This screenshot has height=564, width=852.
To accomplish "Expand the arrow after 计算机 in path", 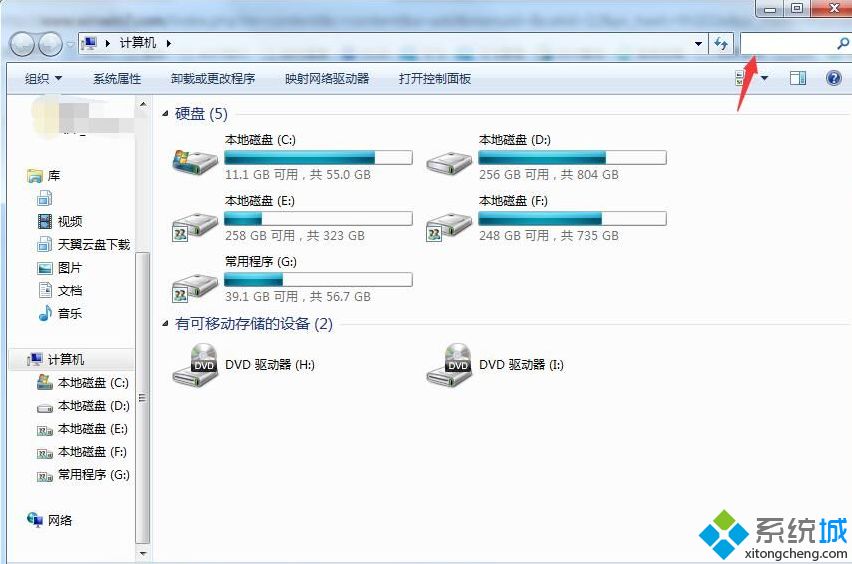I will click(169, 43).
